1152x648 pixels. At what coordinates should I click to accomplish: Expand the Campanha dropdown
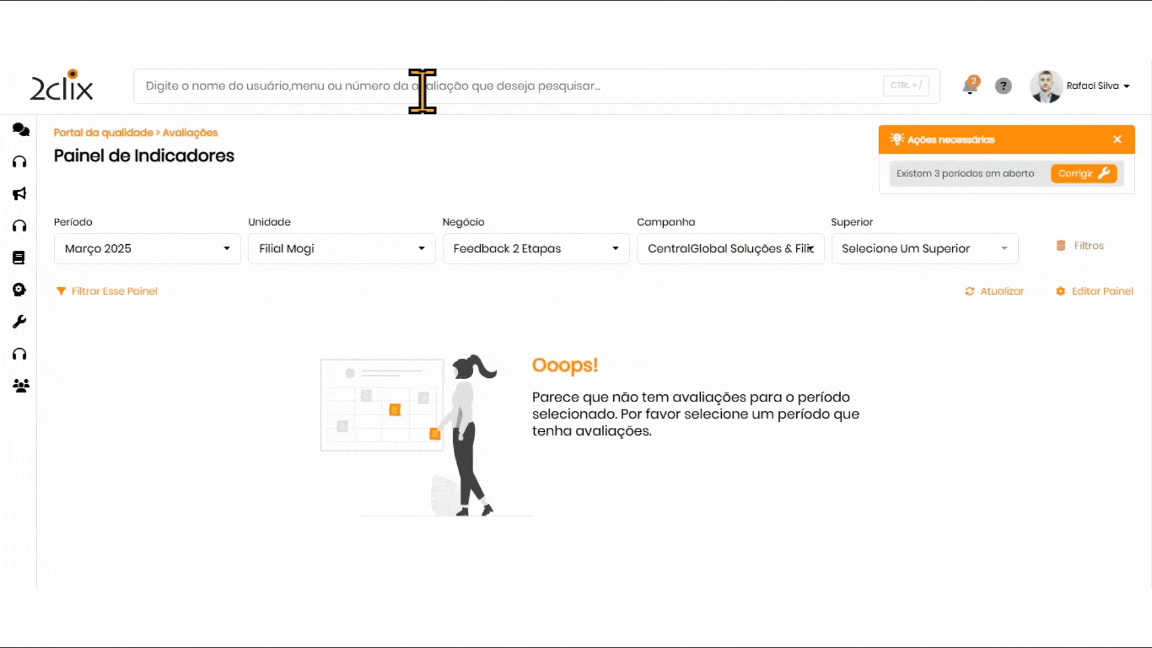pos(730,249)
